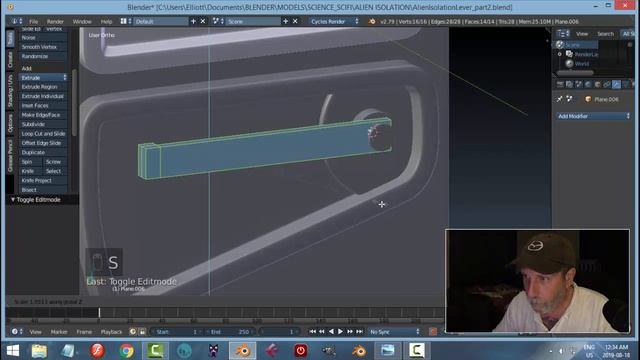This screenshot has width=640, height=360.
Task: Open the Help menu
Action: pyautogui.click(x=106, y=21)
